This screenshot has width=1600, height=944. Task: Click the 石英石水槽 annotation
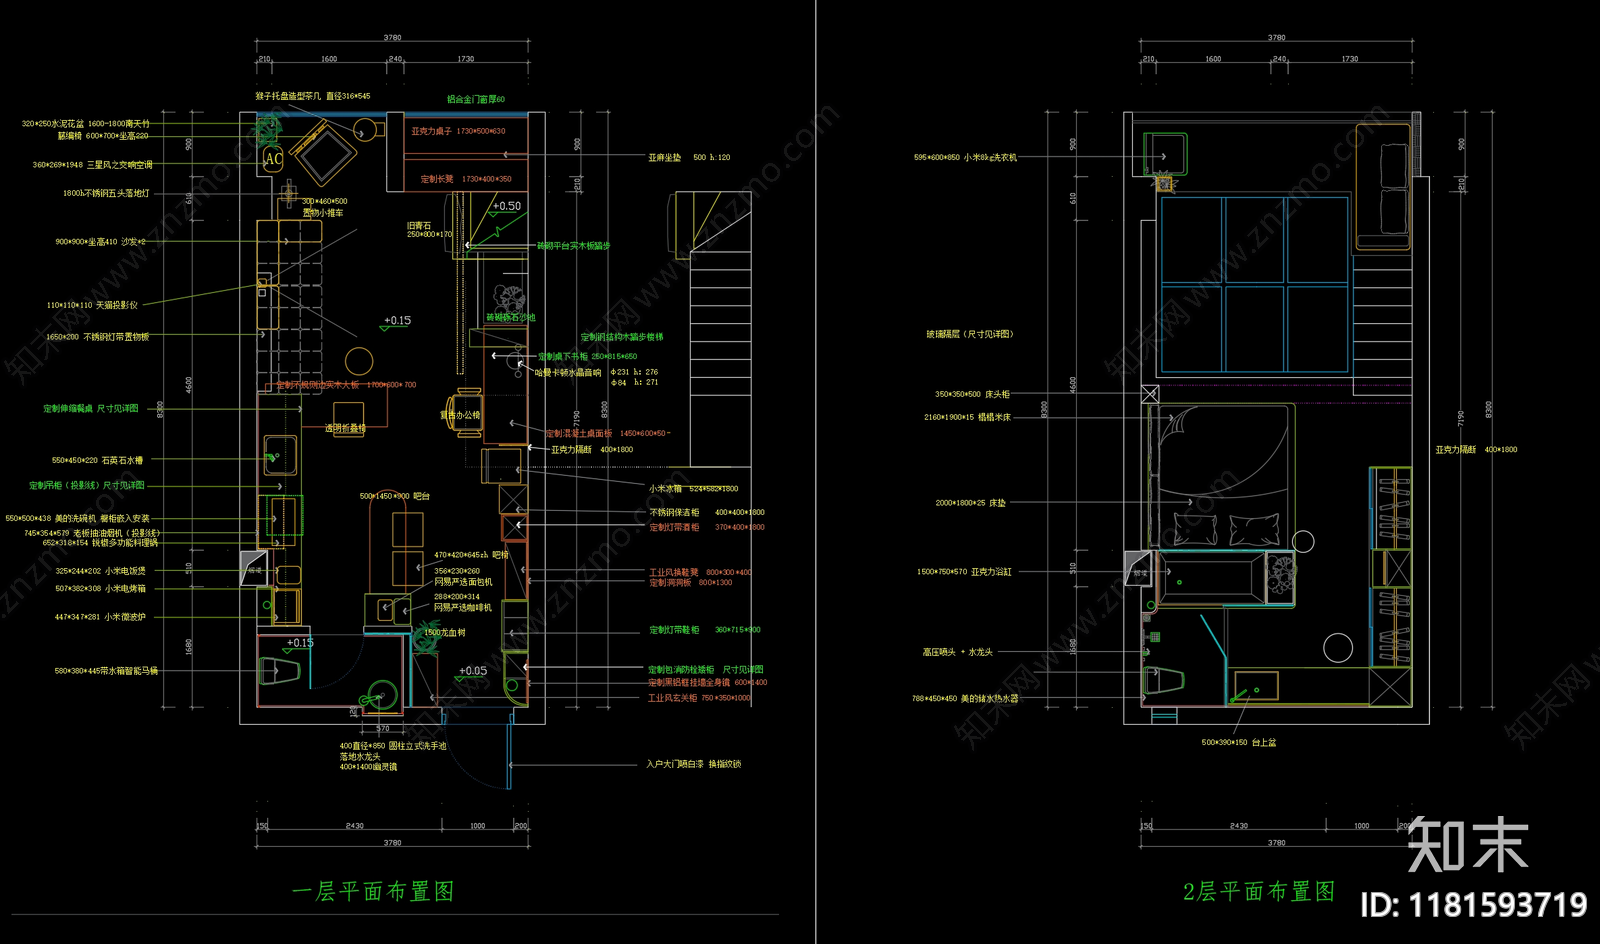pos(97,461)
